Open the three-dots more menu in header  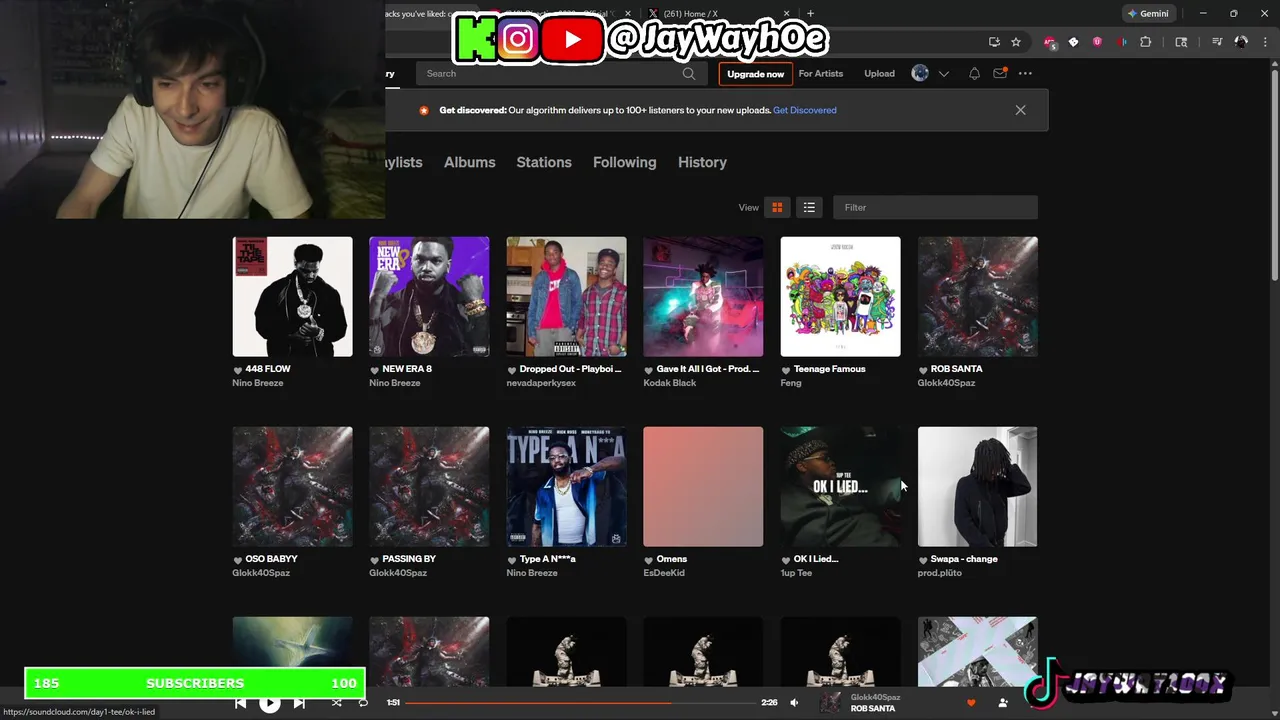click(x=1025, y=73)
